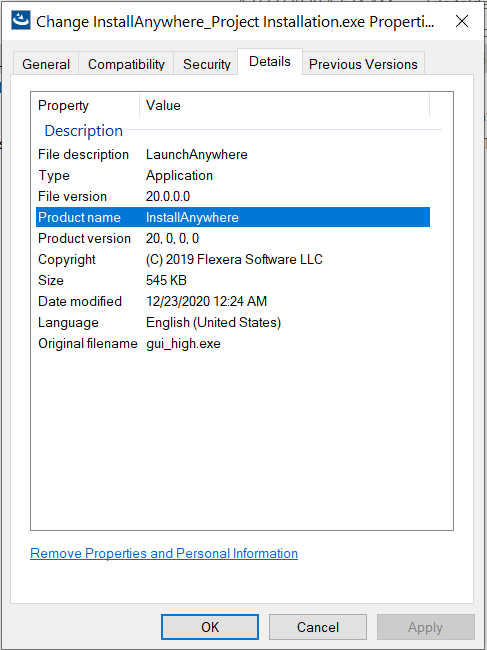Select the File version property
Image resolution: width=487 pixels, height=650 pixels.
click(x=72, y=196)
